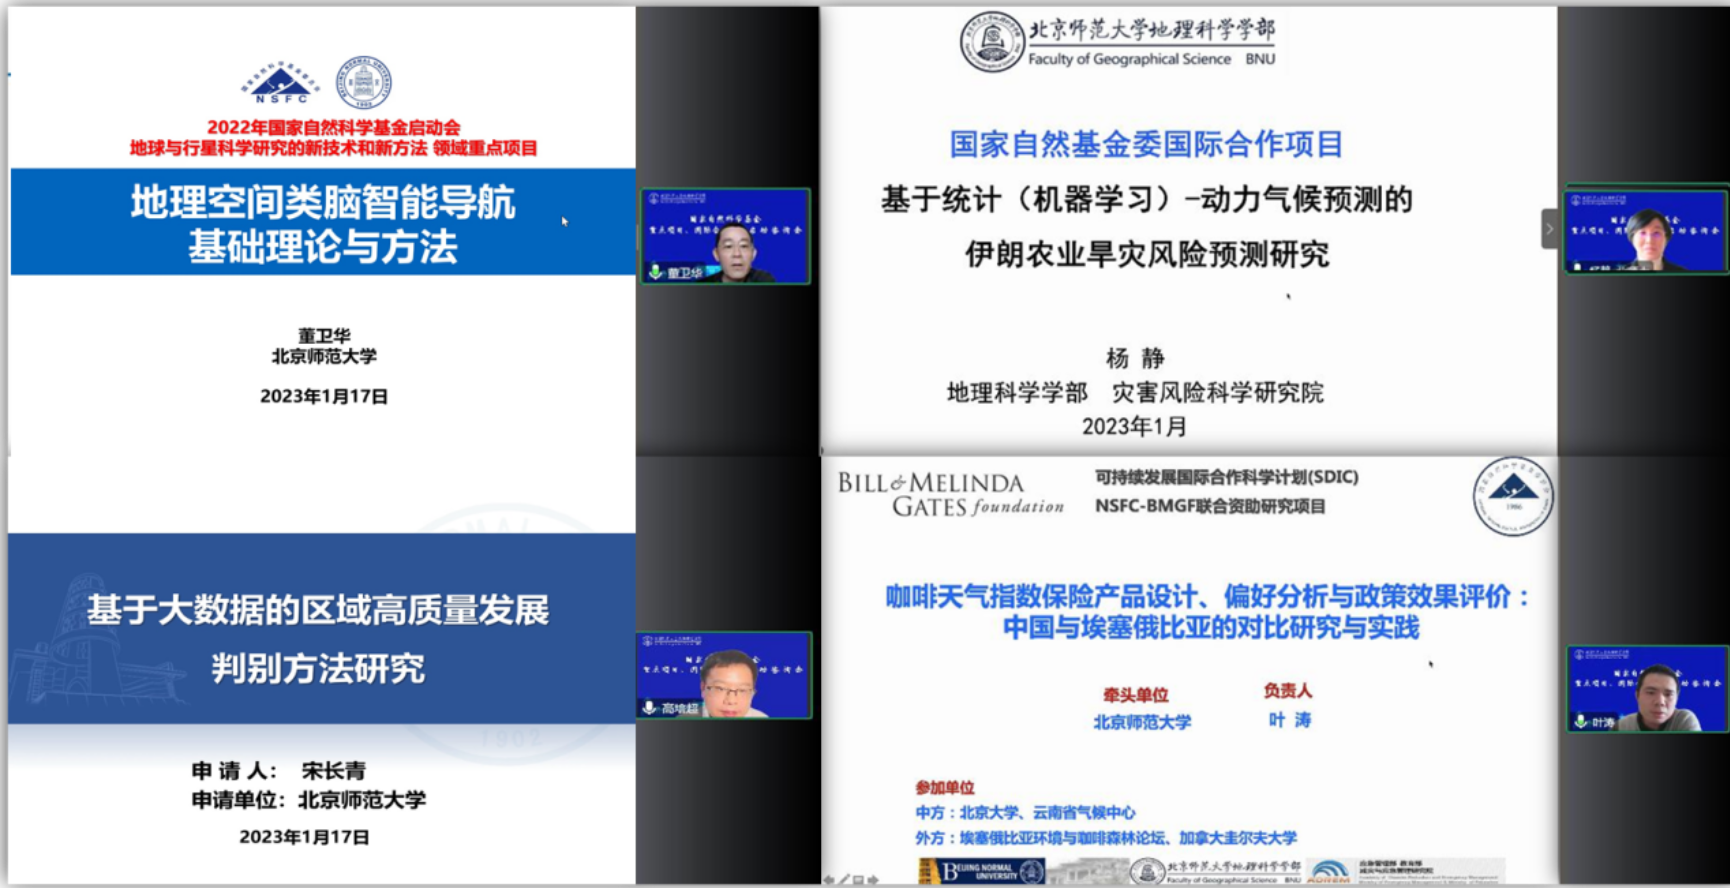Click the microphone icon on 叶涛's video tile
Image resolution: width=1731 pixels, height=888 pixels.
click(1581, 721)
